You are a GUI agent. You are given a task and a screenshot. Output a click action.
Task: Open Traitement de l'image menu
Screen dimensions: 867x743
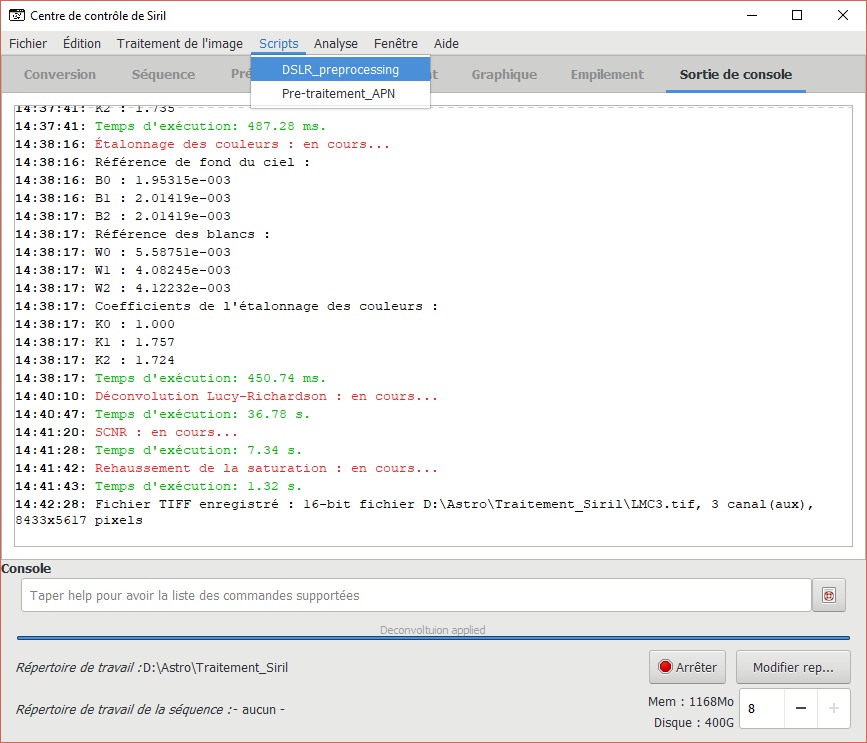(x=180, y=44)
